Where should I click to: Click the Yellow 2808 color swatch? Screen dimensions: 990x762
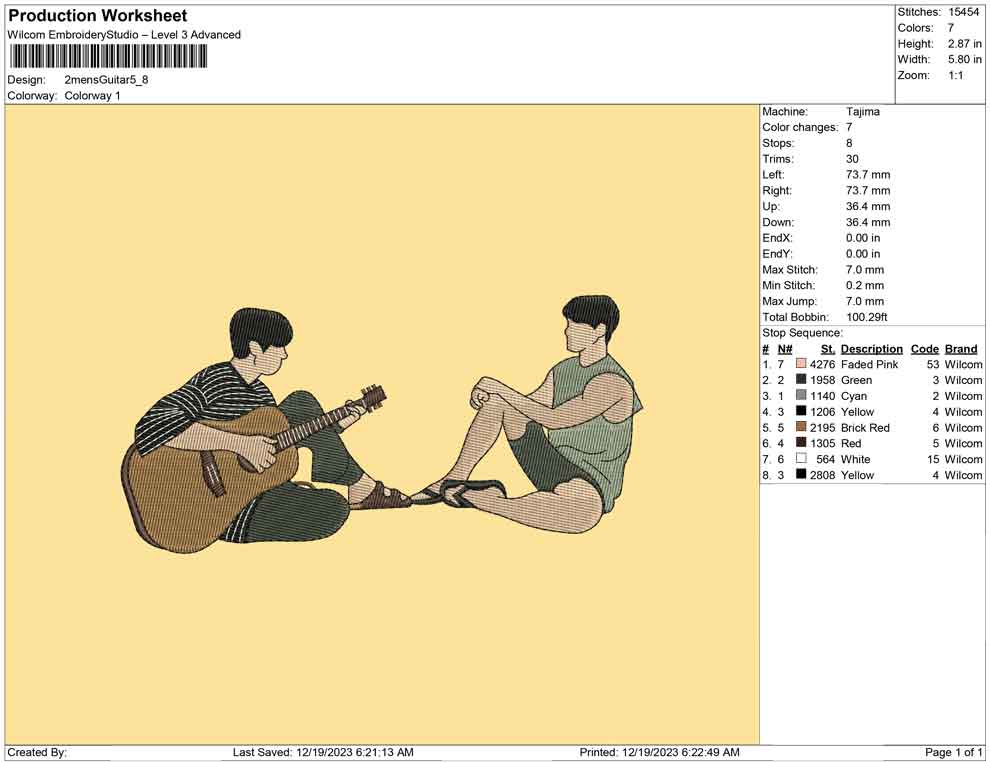coord(801,474)
